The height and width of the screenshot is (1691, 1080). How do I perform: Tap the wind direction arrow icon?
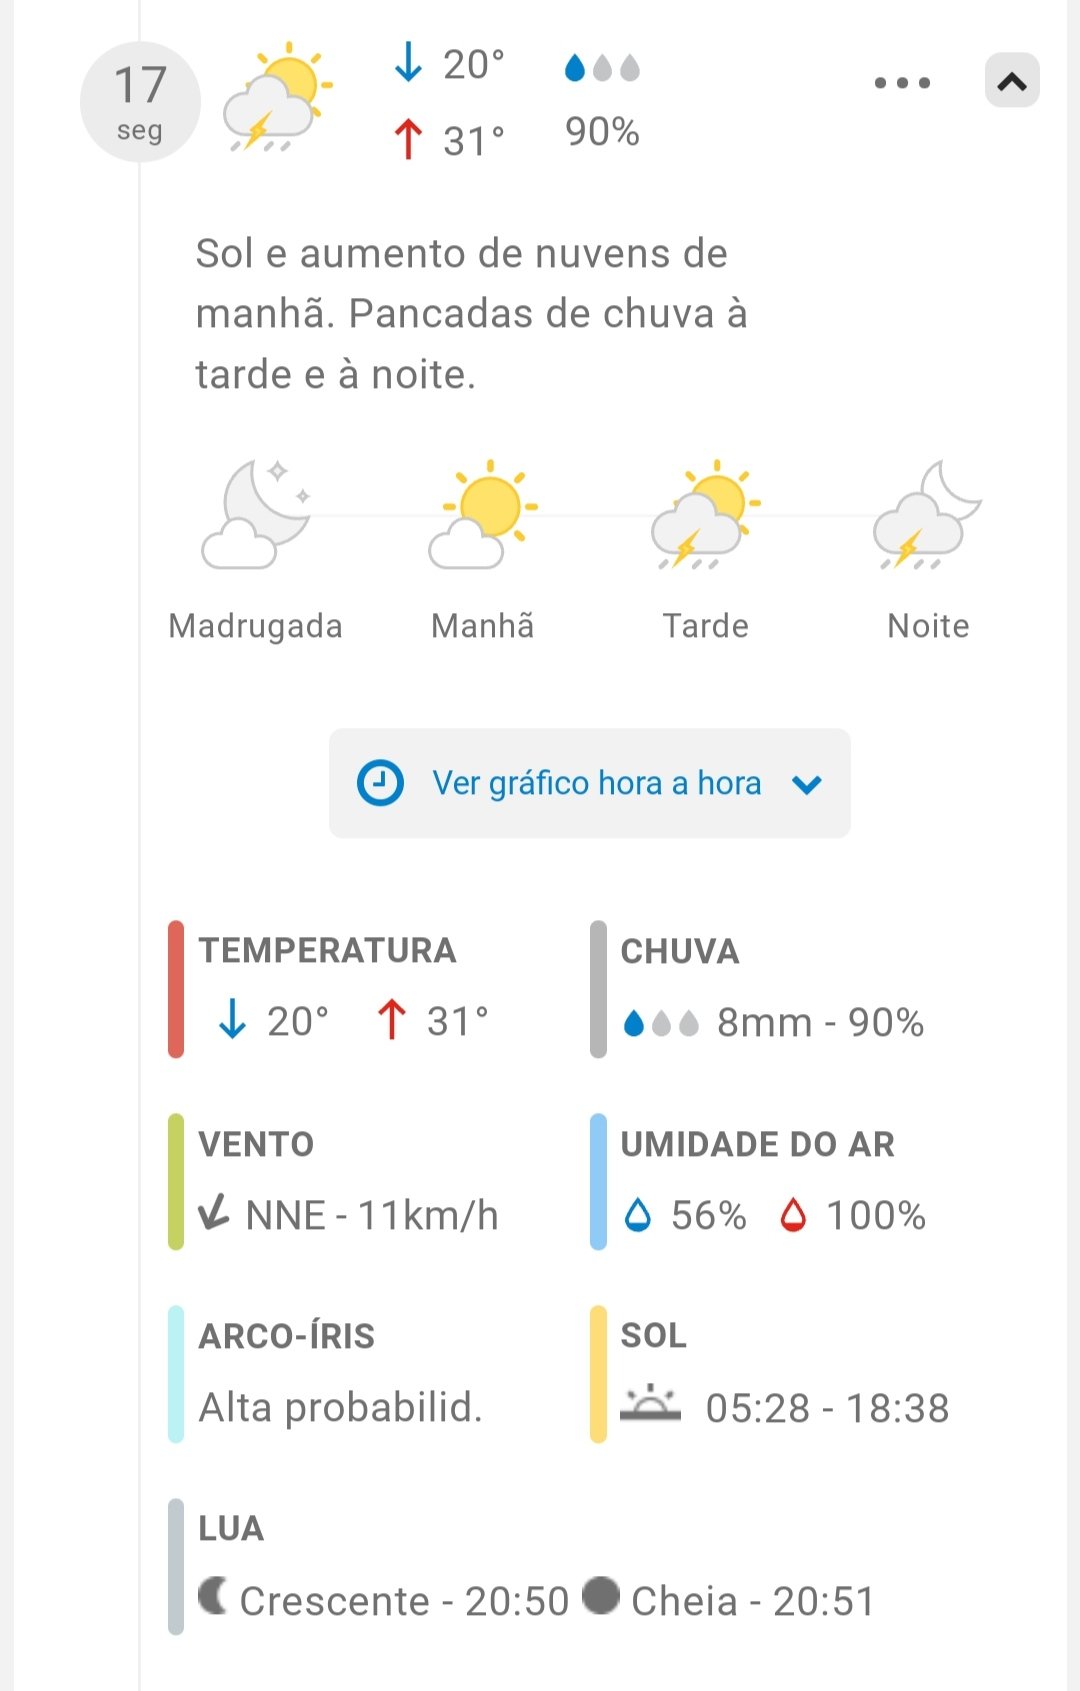[x=214, y=1213]
